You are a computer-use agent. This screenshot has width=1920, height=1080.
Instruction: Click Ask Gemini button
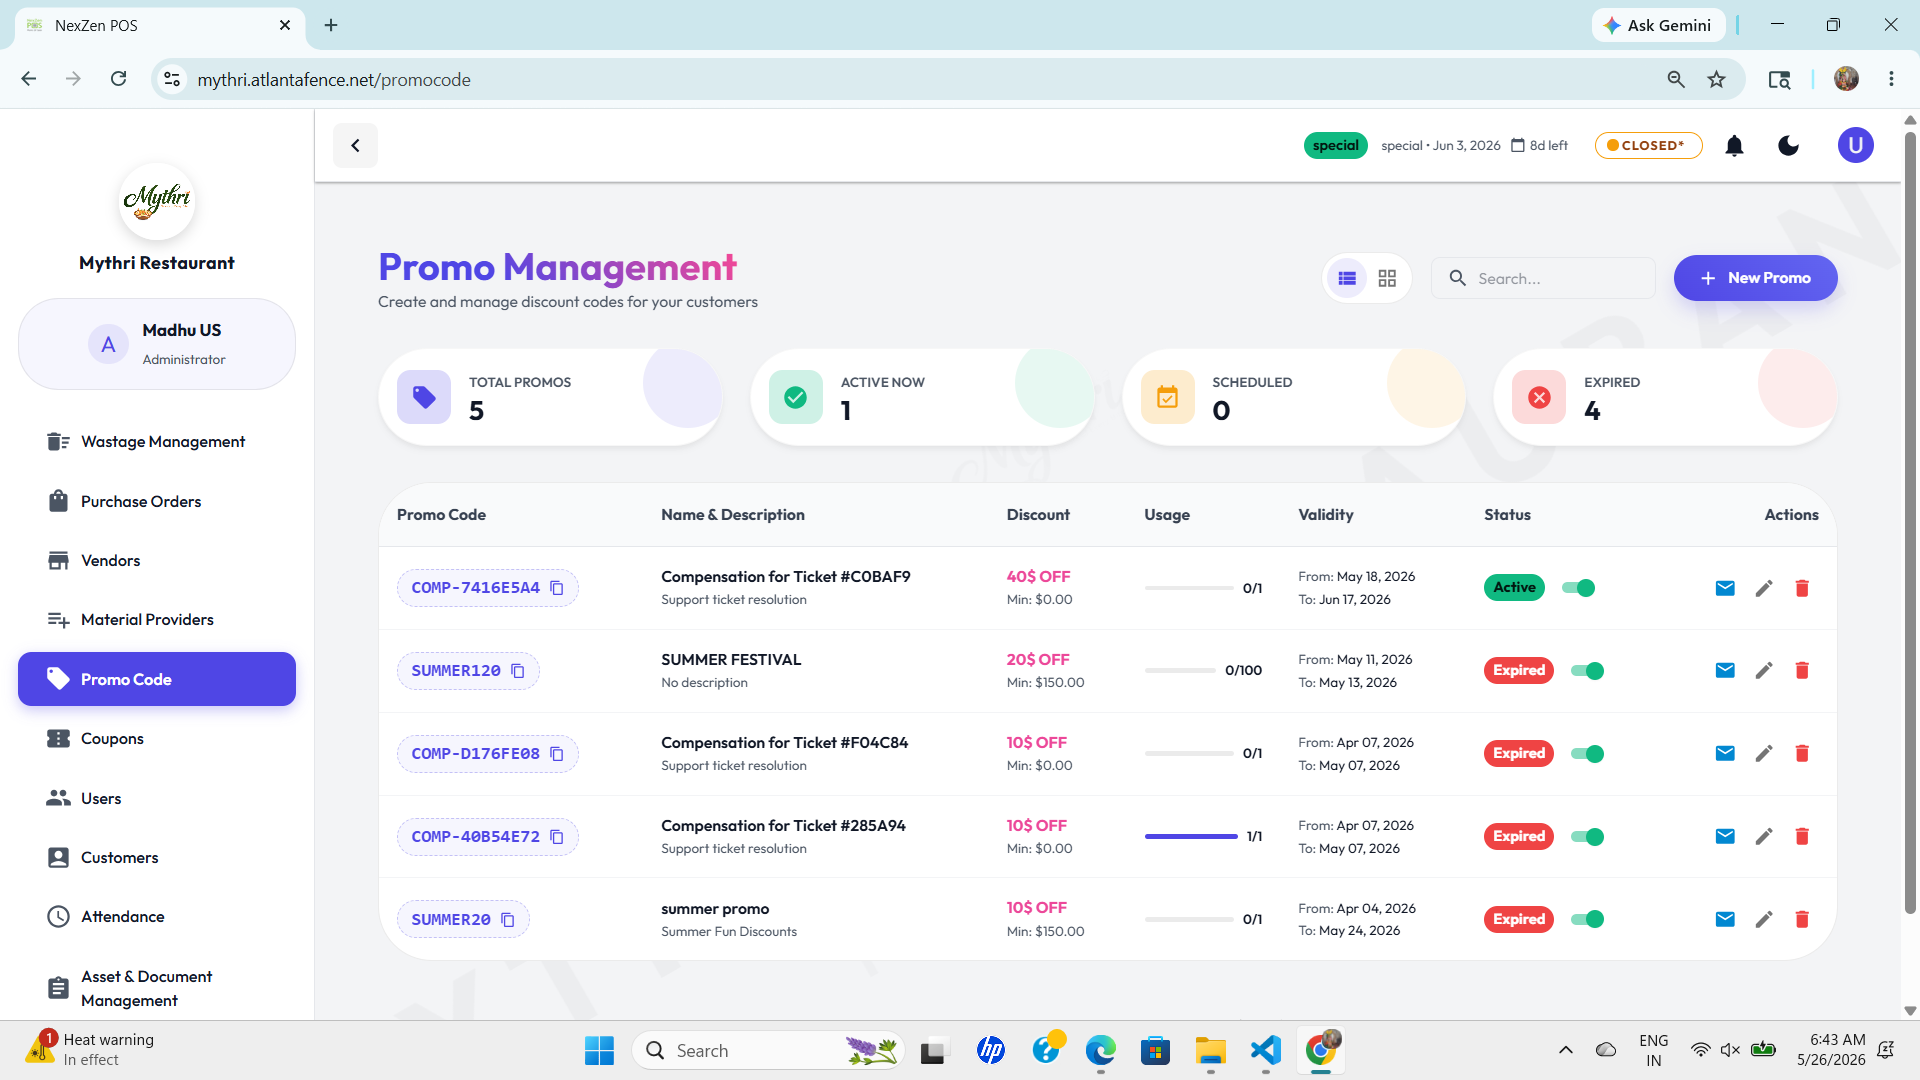tap(1658, 25)
